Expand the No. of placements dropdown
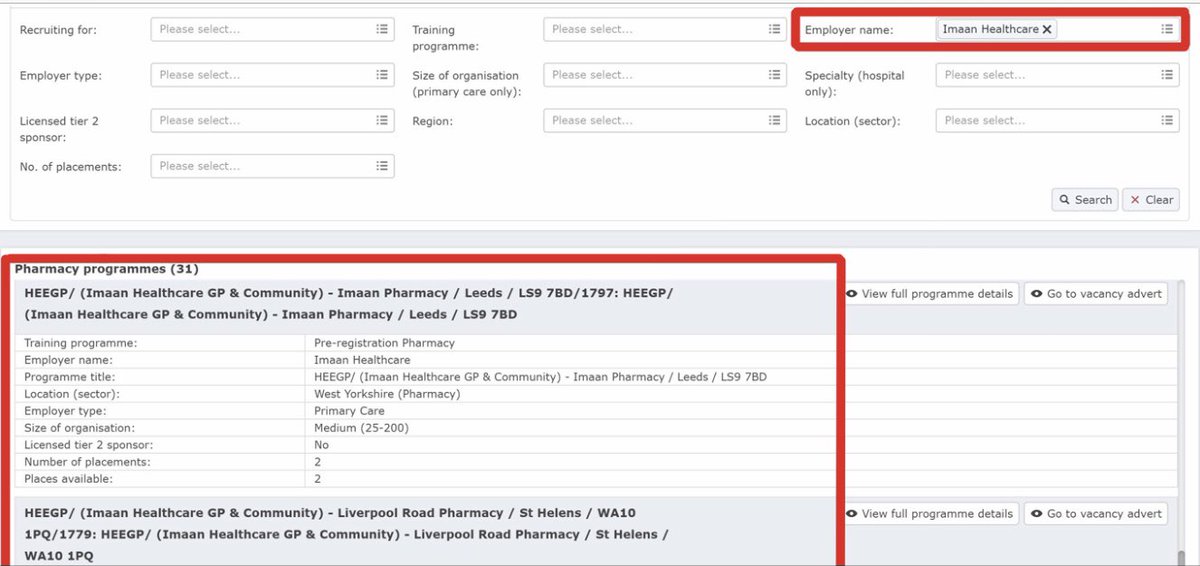Viewport: 1200px width, 566px height. pos(272,166)
